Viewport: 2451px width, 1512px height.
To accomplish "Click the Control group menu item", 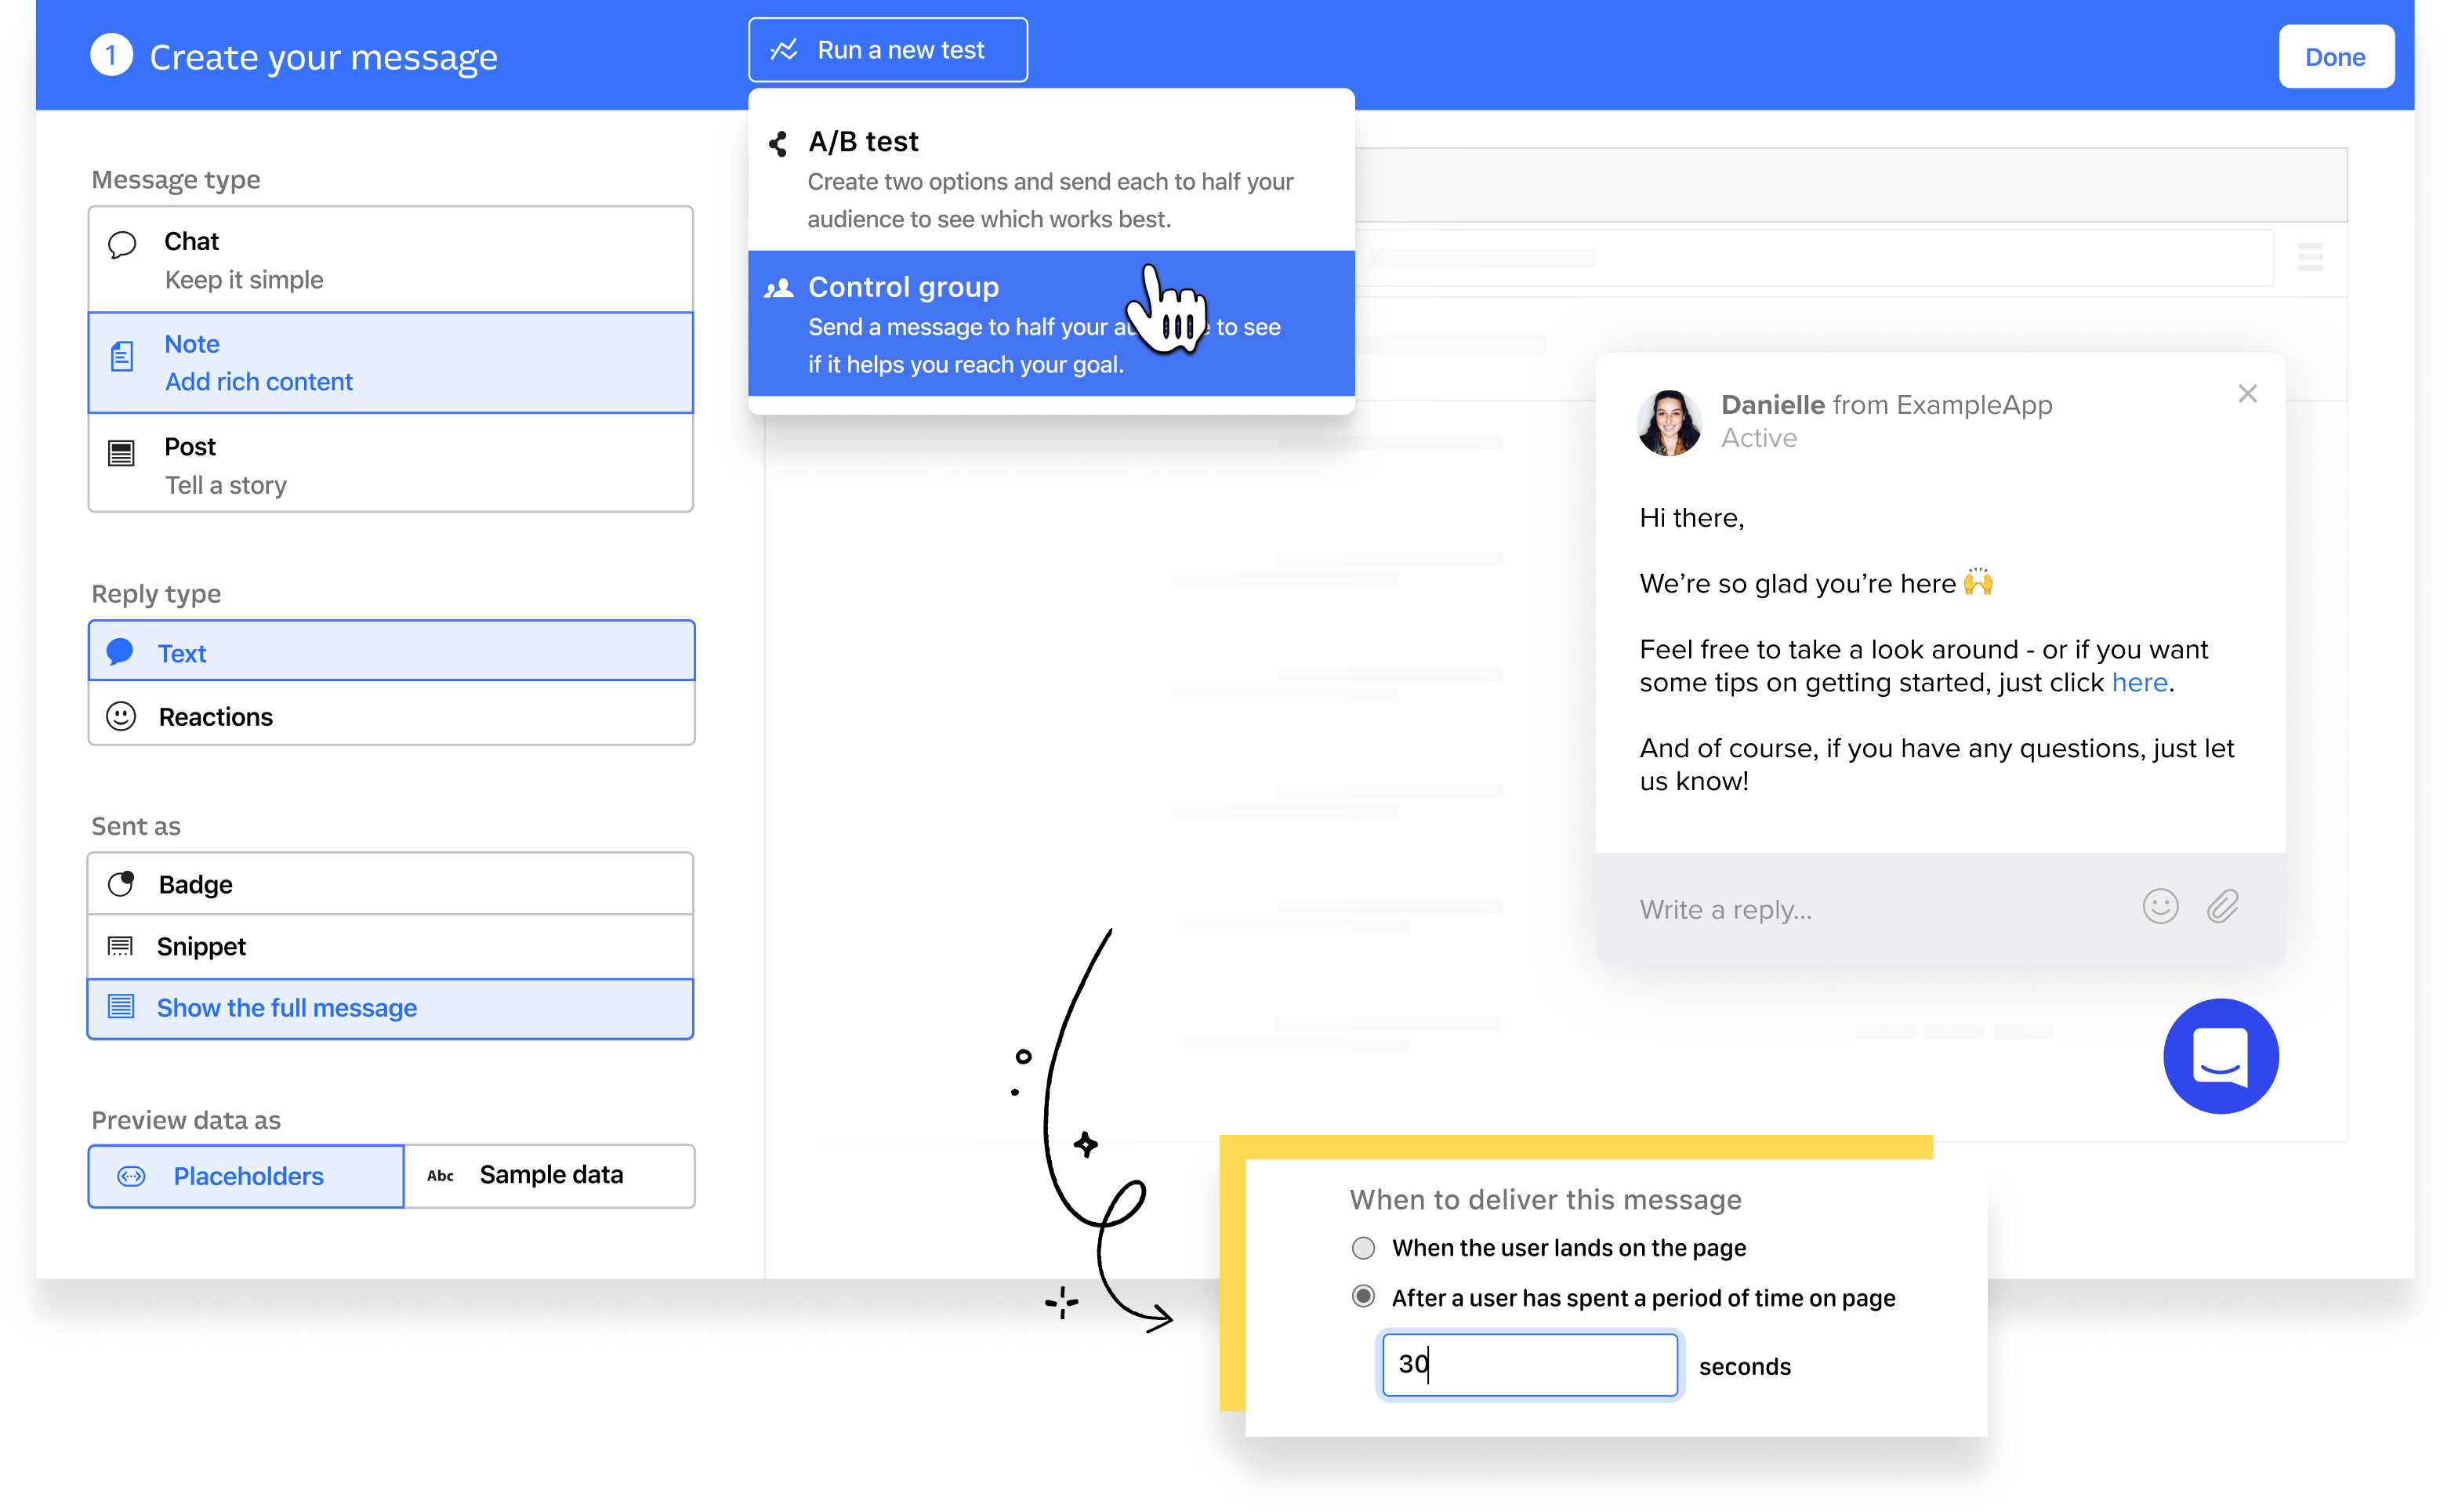I will [x=1050, y=324].
